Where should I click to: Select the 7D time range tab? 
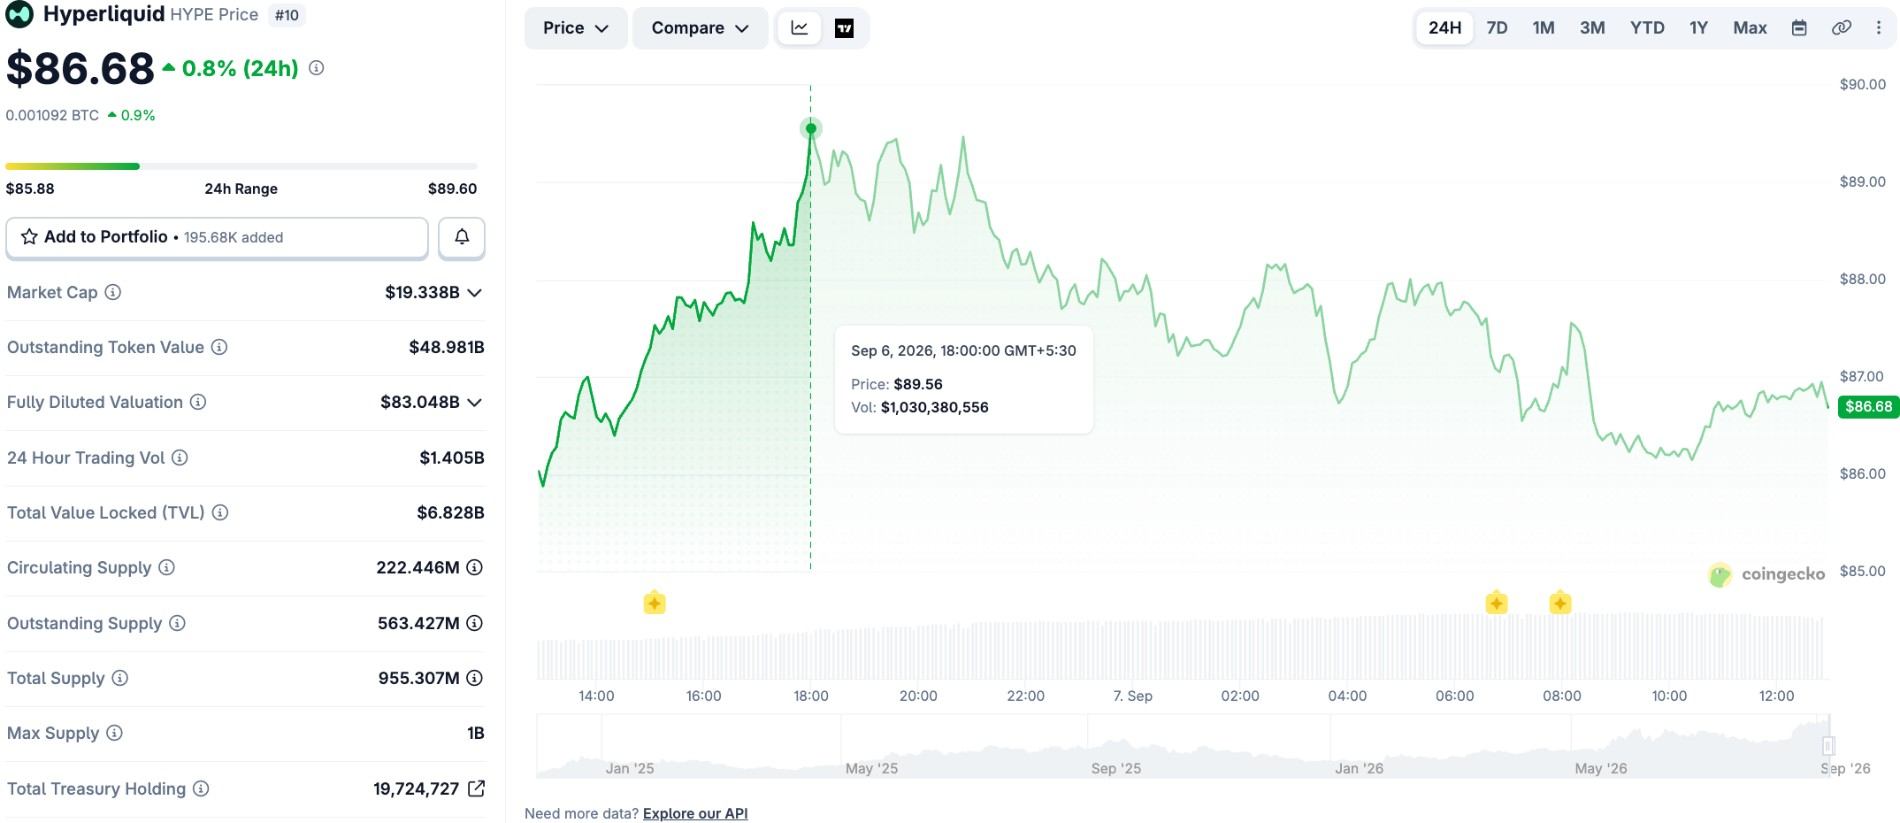pos(1497,28)
